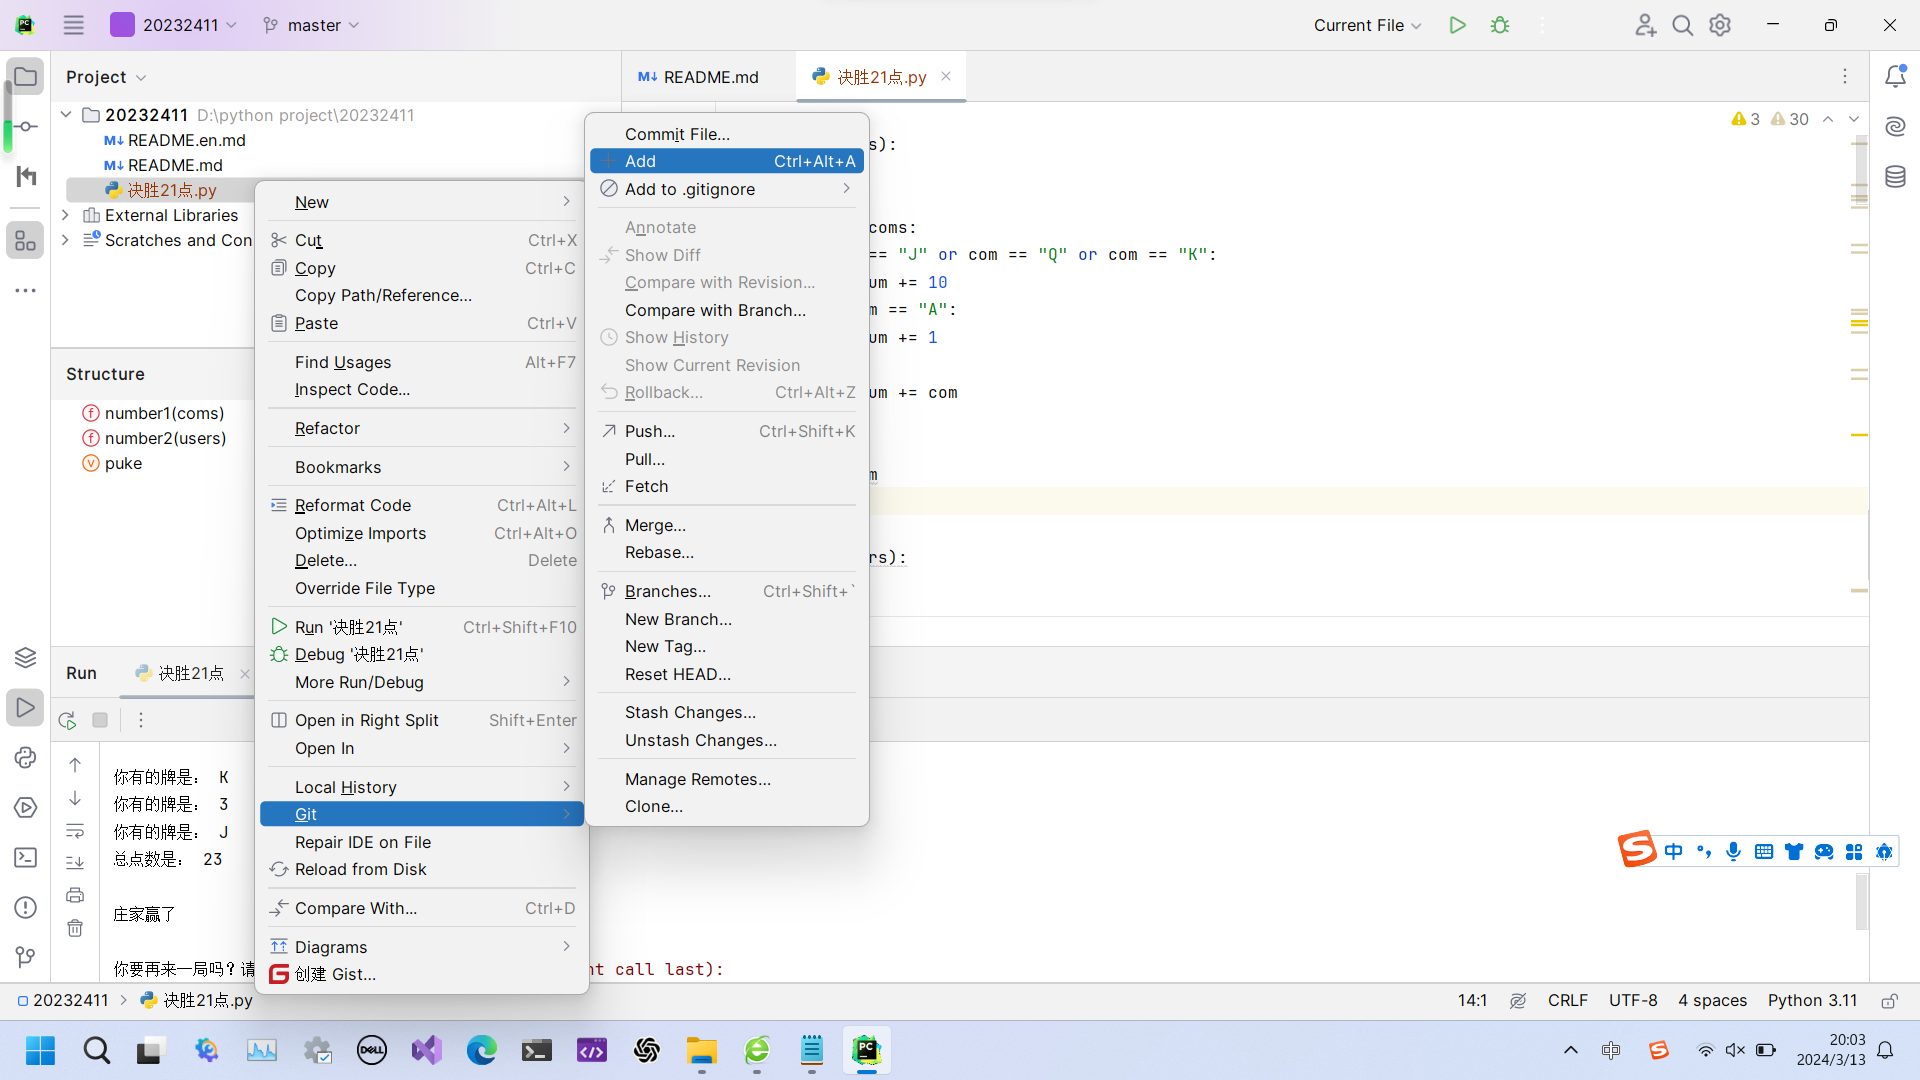This screenshot has height=1080, width=1920.
Task: Open the AI Assistant tool window
Action: point(1895,126)
